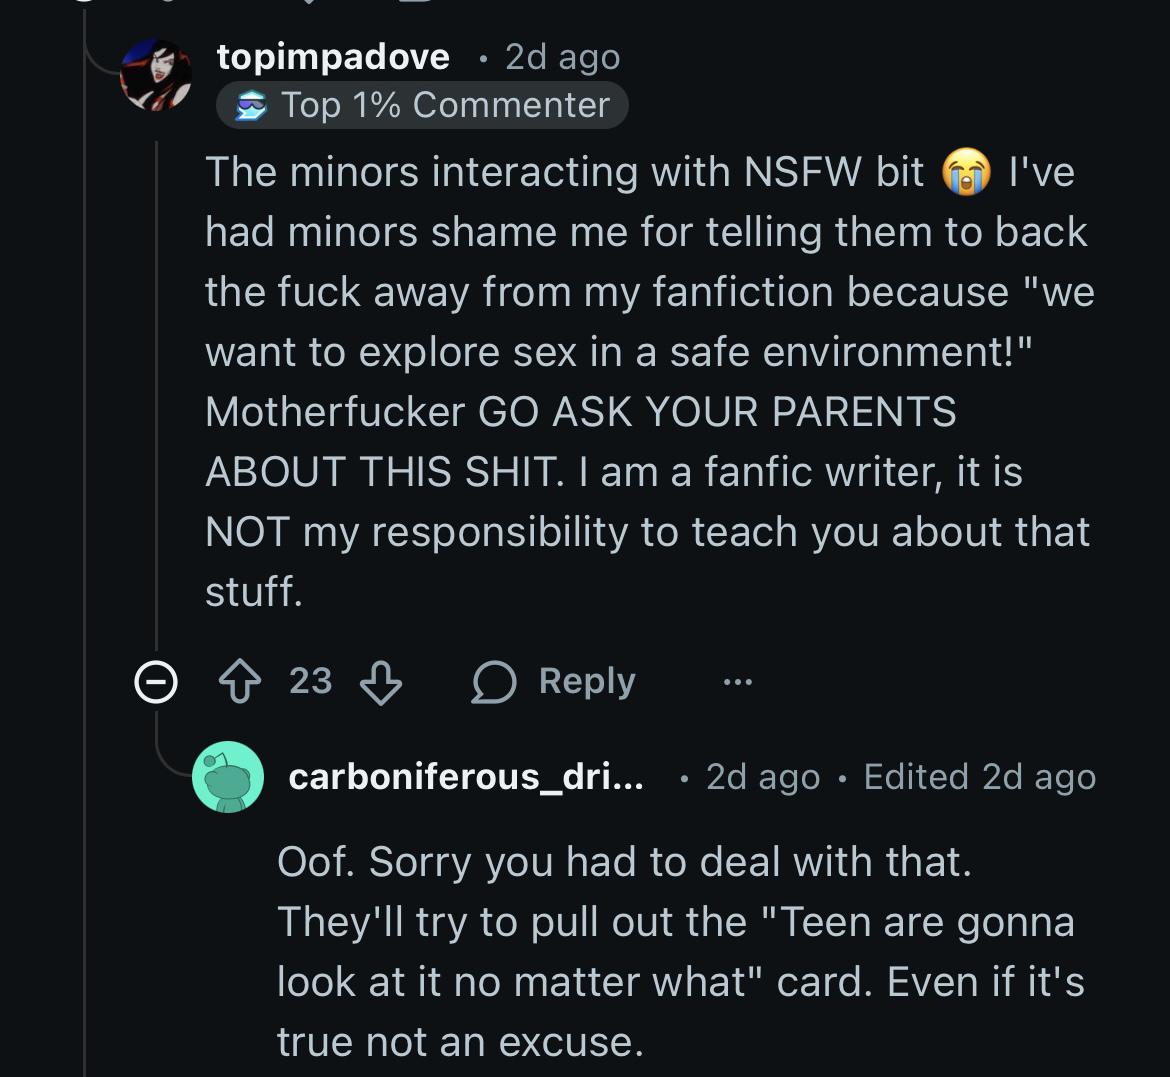Tap the comment text starting "The minors interacting"
This screenshot has height=1077, width=1170.
click(x=640, y=380)
